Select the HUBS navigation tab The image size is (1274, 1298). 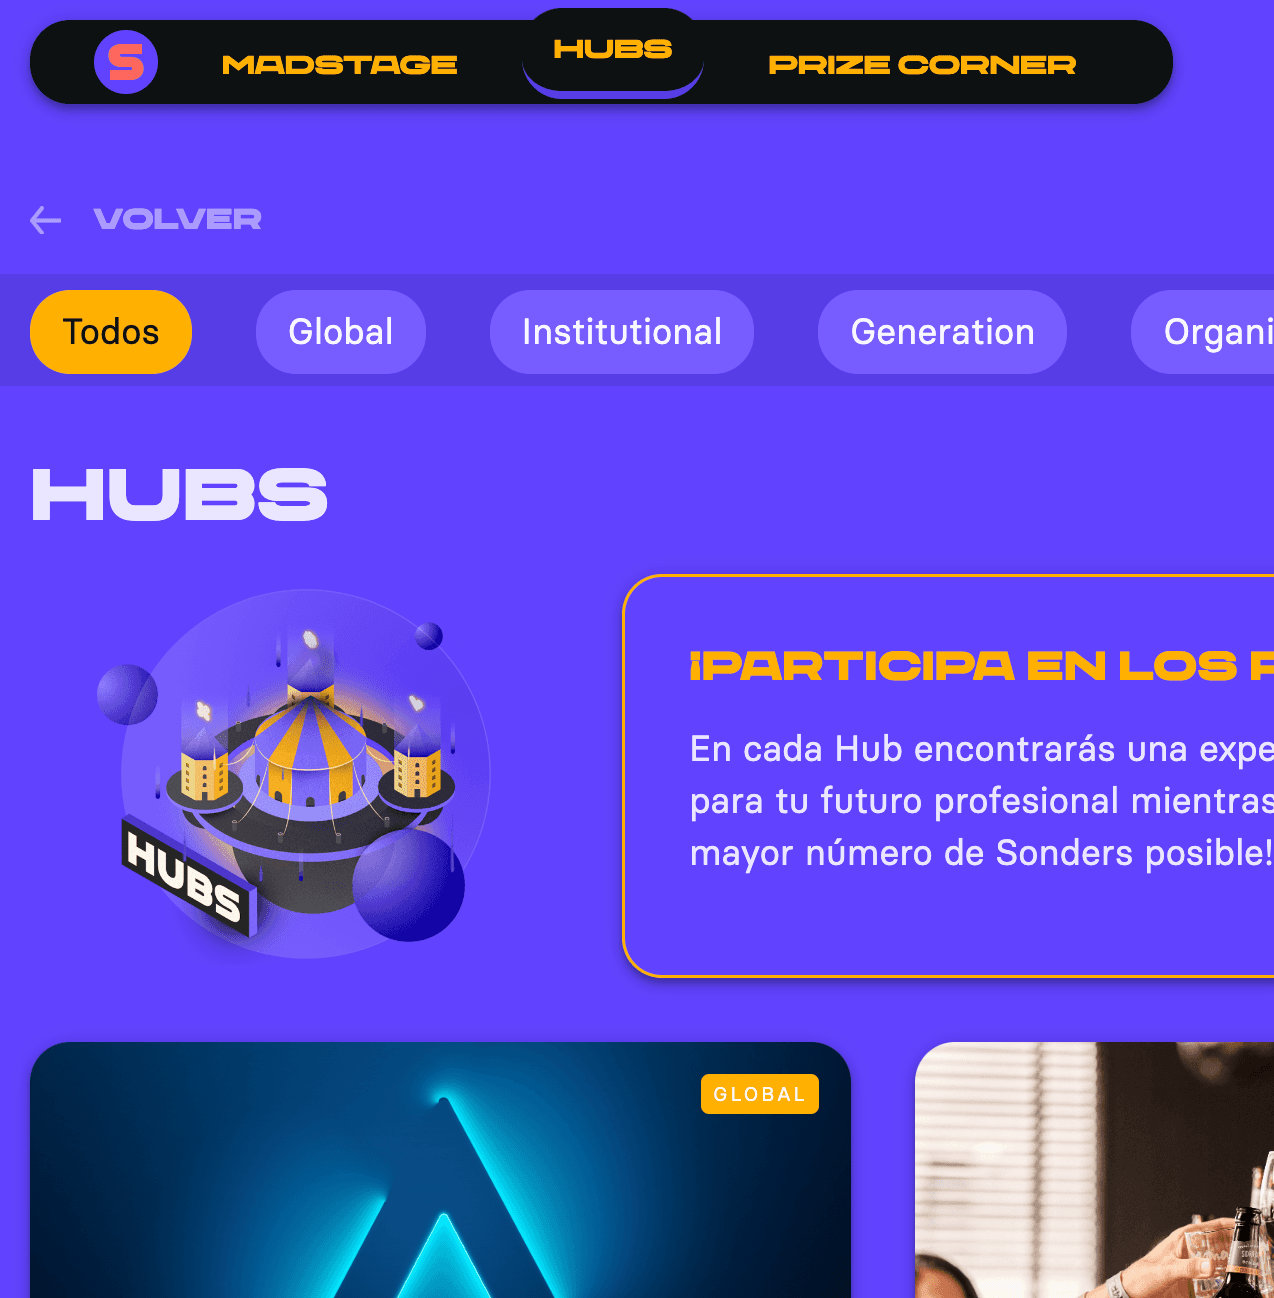(x=613, y=50)
